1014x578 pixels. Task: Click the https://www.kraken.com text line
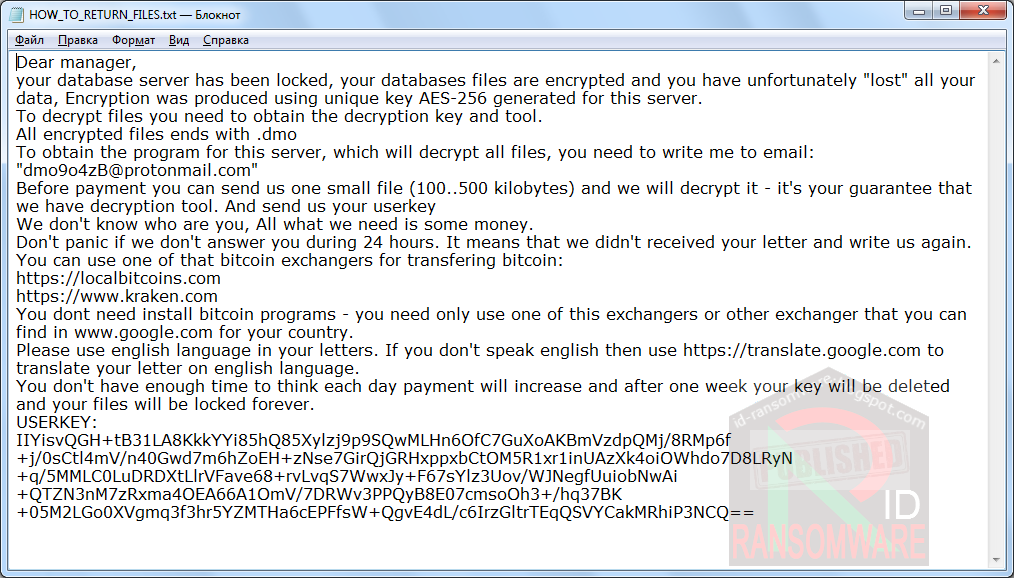click(x=117, y=297)
